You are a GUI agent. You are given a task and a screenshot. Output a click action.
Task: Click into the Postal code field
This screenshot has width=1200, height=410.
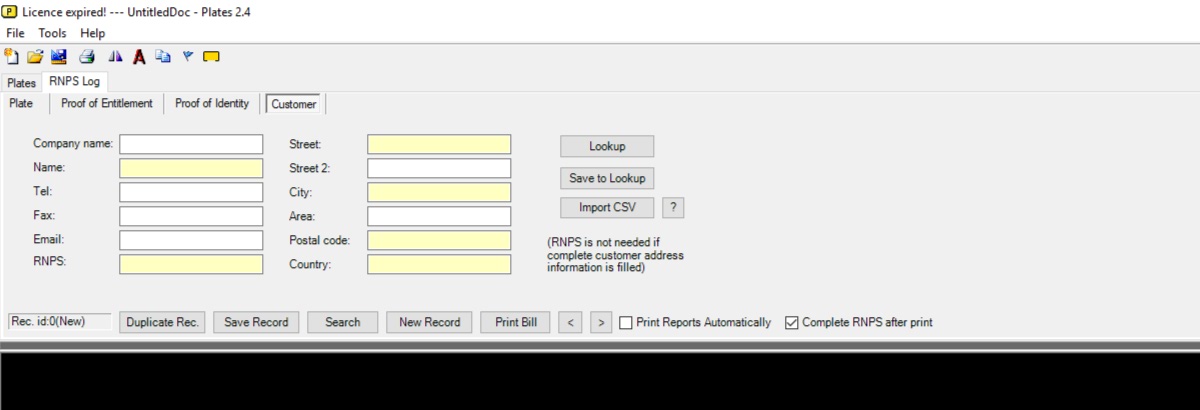point(439,240)
